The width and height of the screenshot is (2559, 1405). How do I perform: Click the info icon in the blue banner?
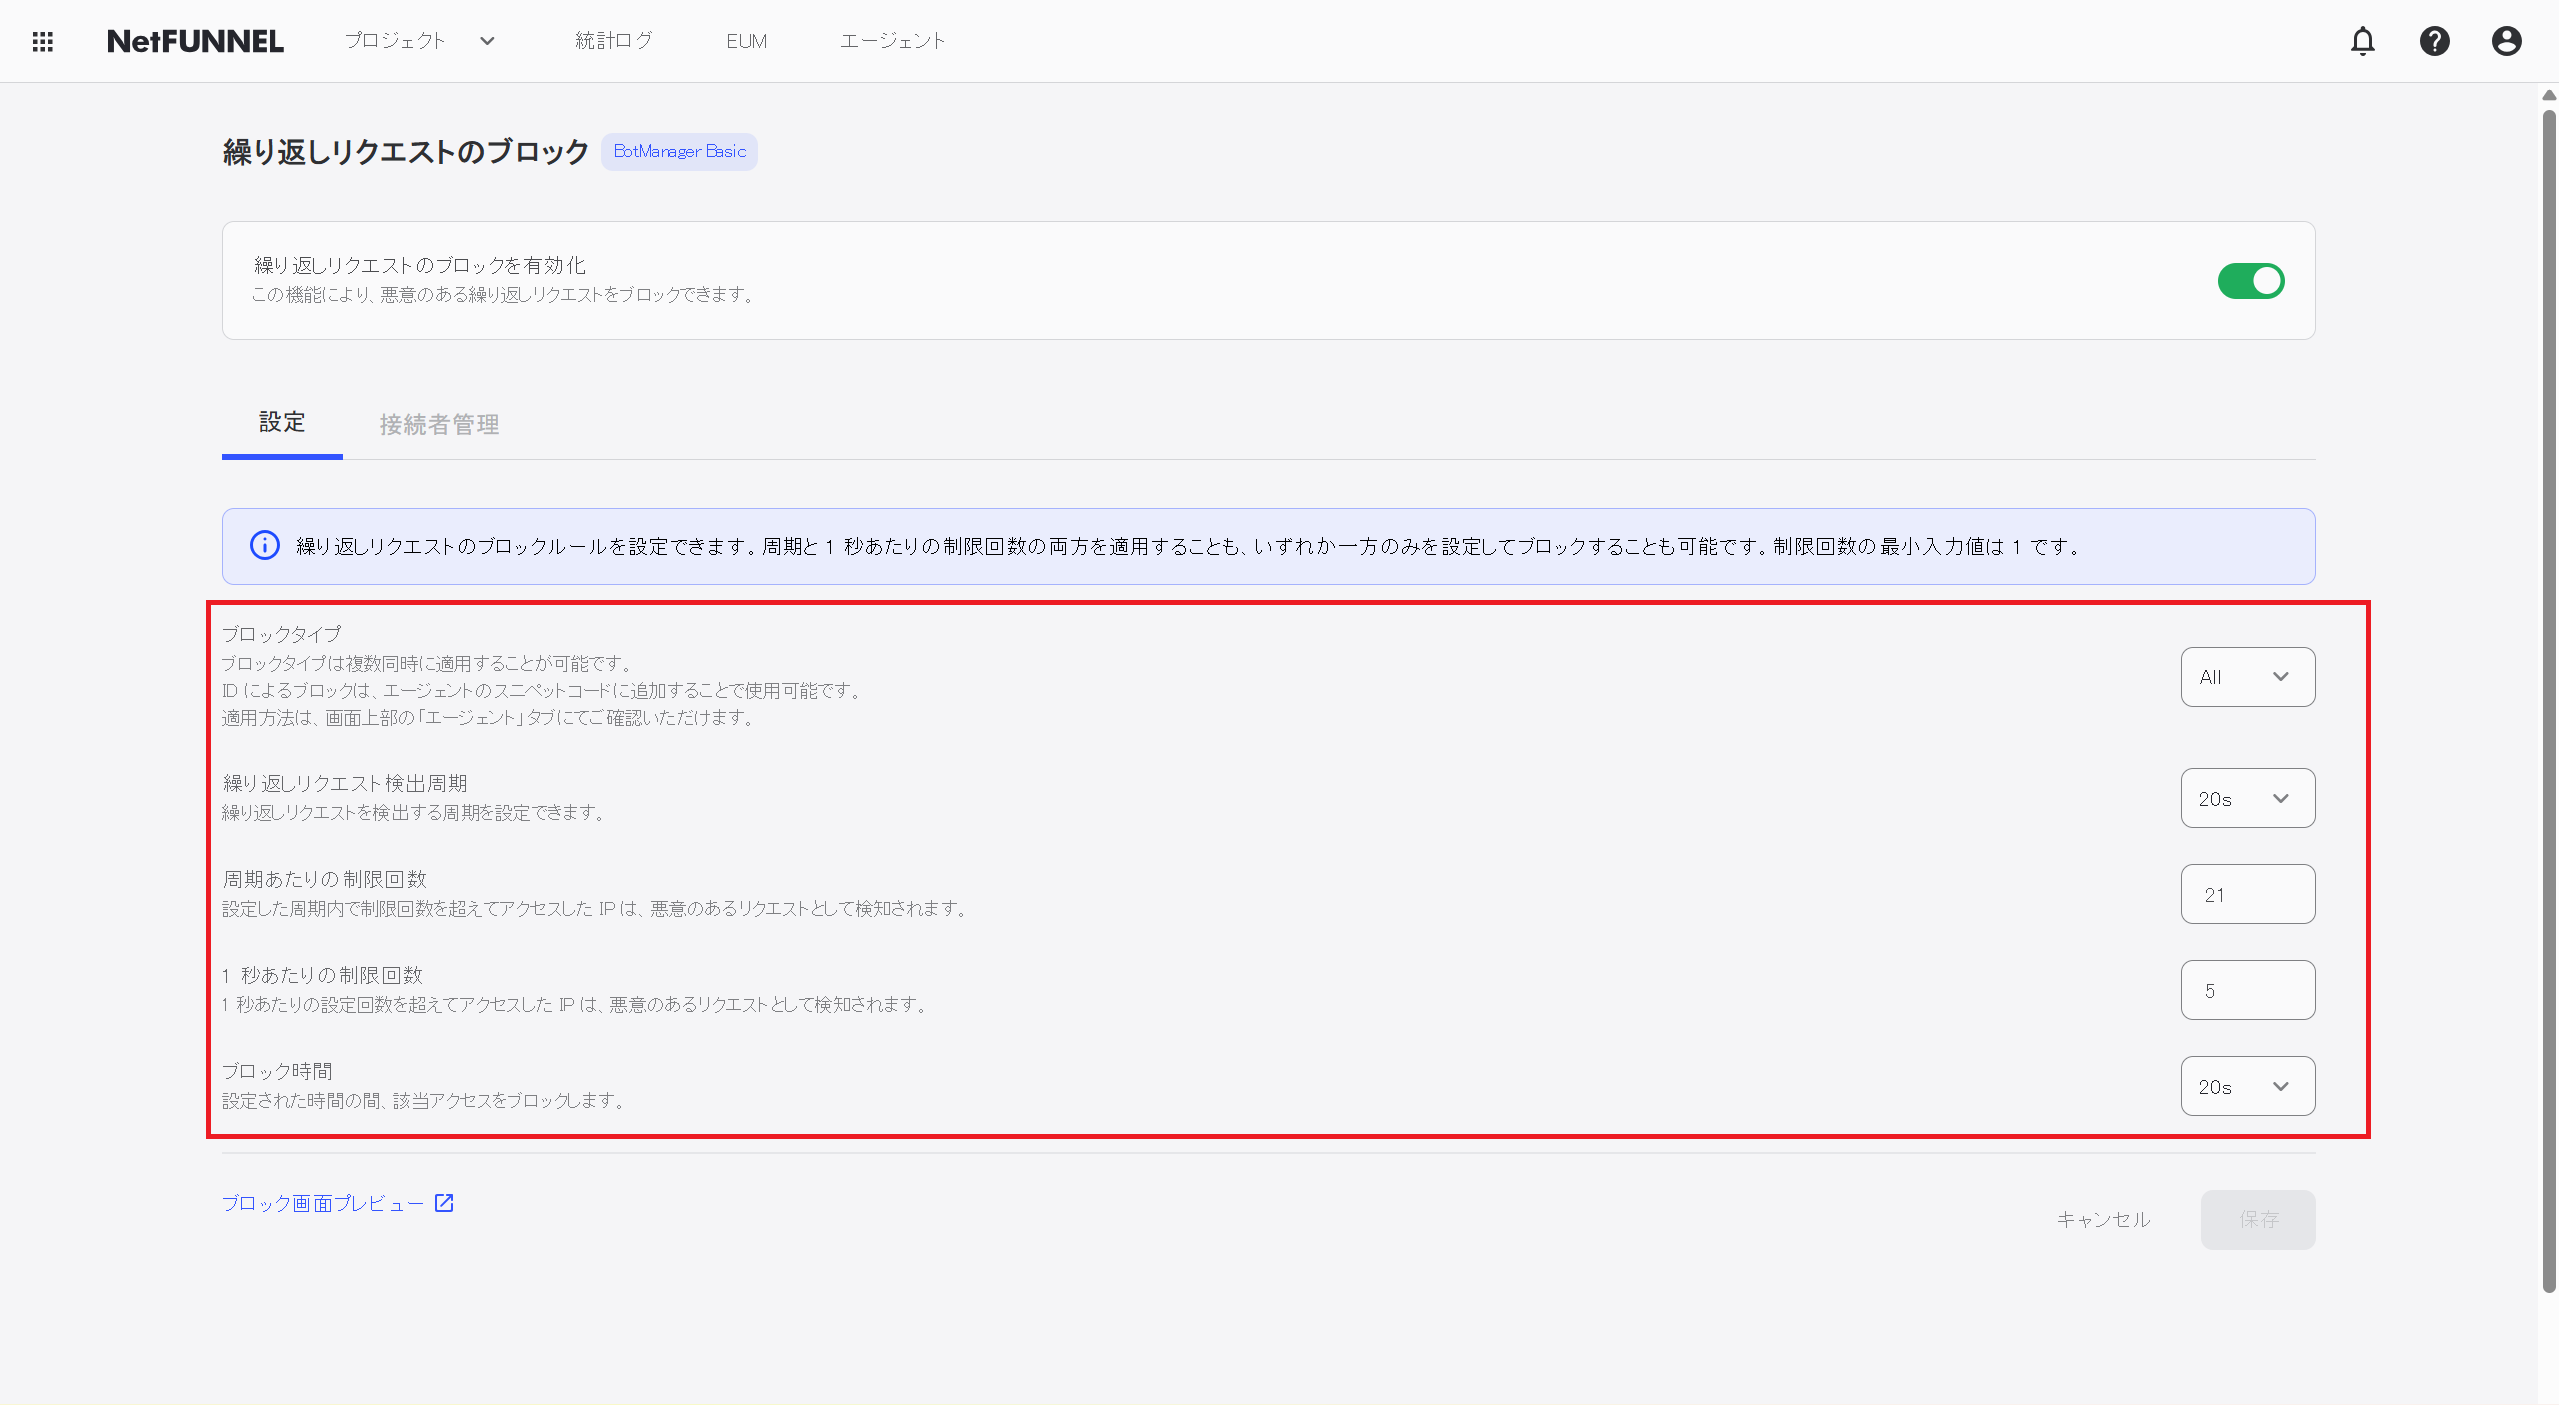264,545
